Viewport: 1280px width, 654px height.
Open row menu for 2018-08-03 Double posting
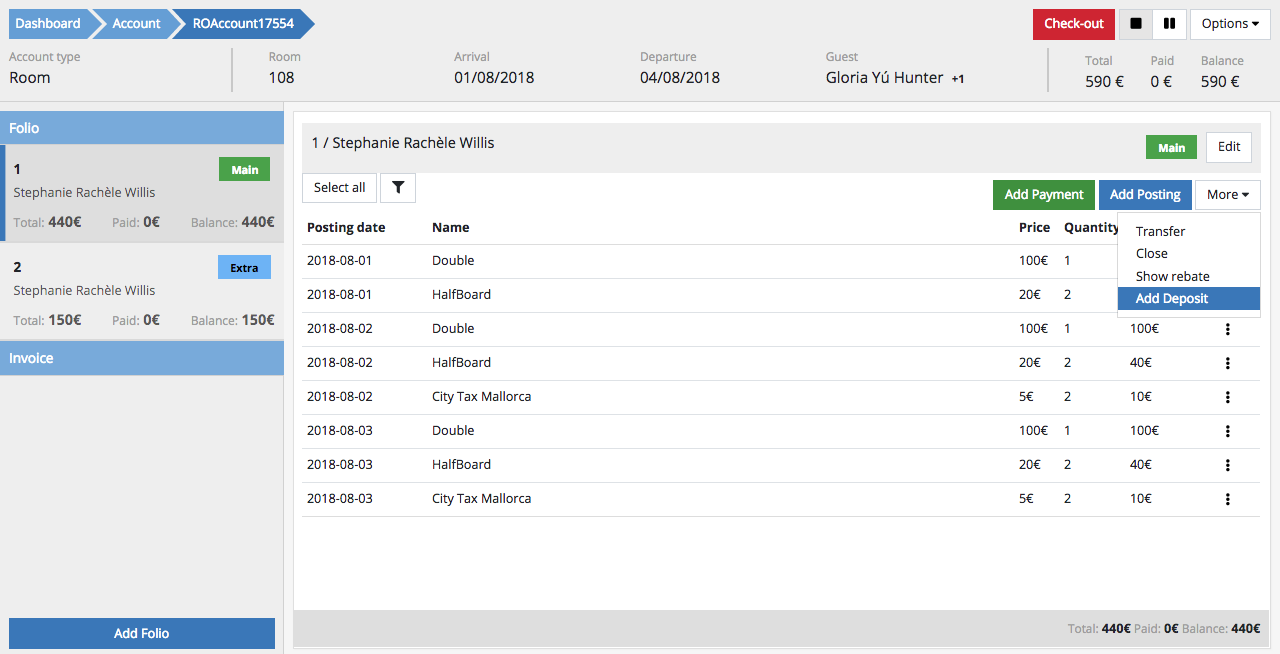coord(1227,431)
